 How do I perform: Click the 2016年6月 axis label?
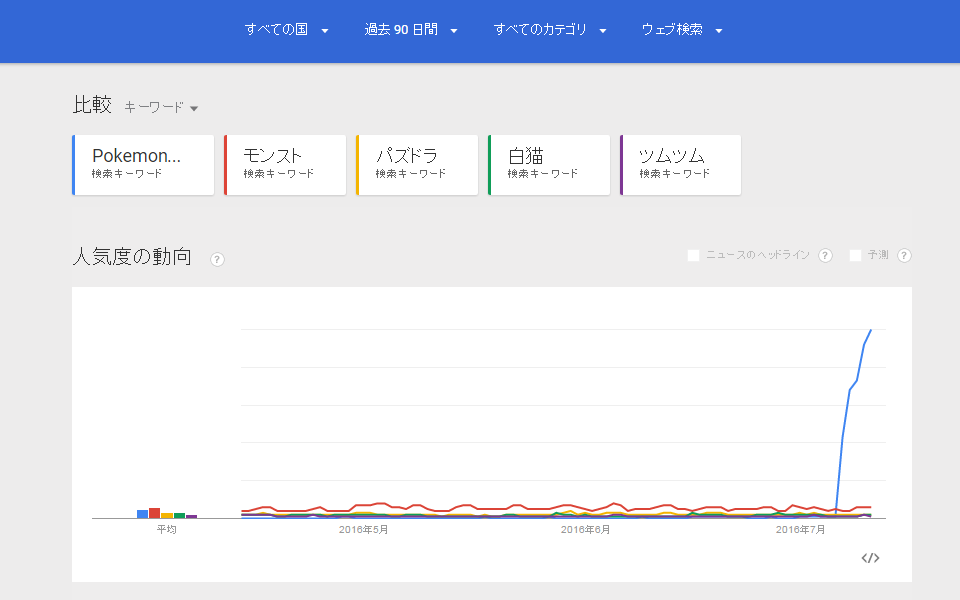coord(586,530)
